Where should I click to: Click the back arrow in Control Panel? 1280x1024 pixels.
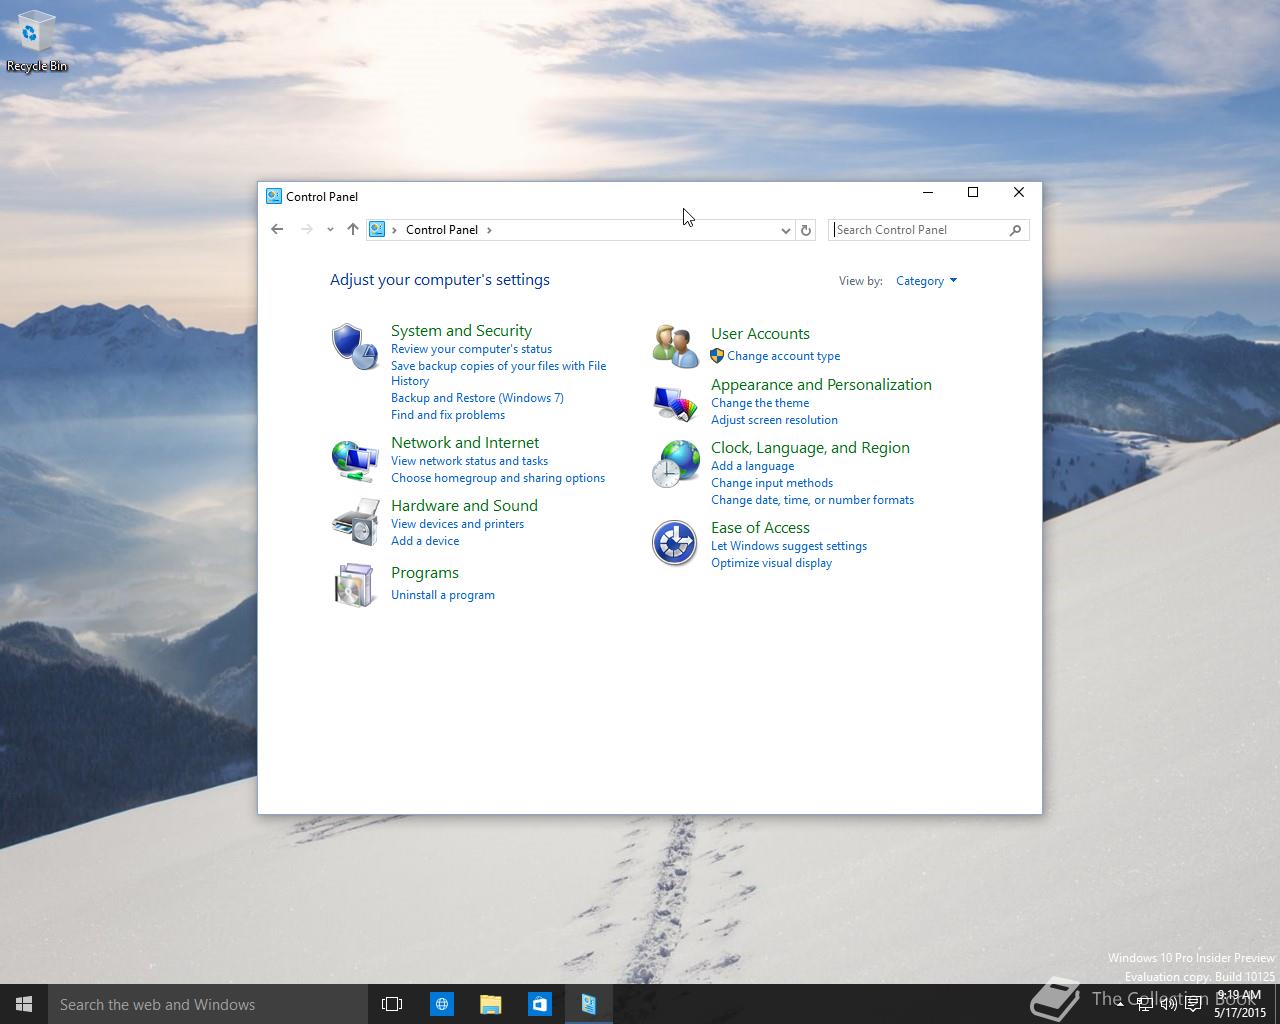[x=277, y=229]
